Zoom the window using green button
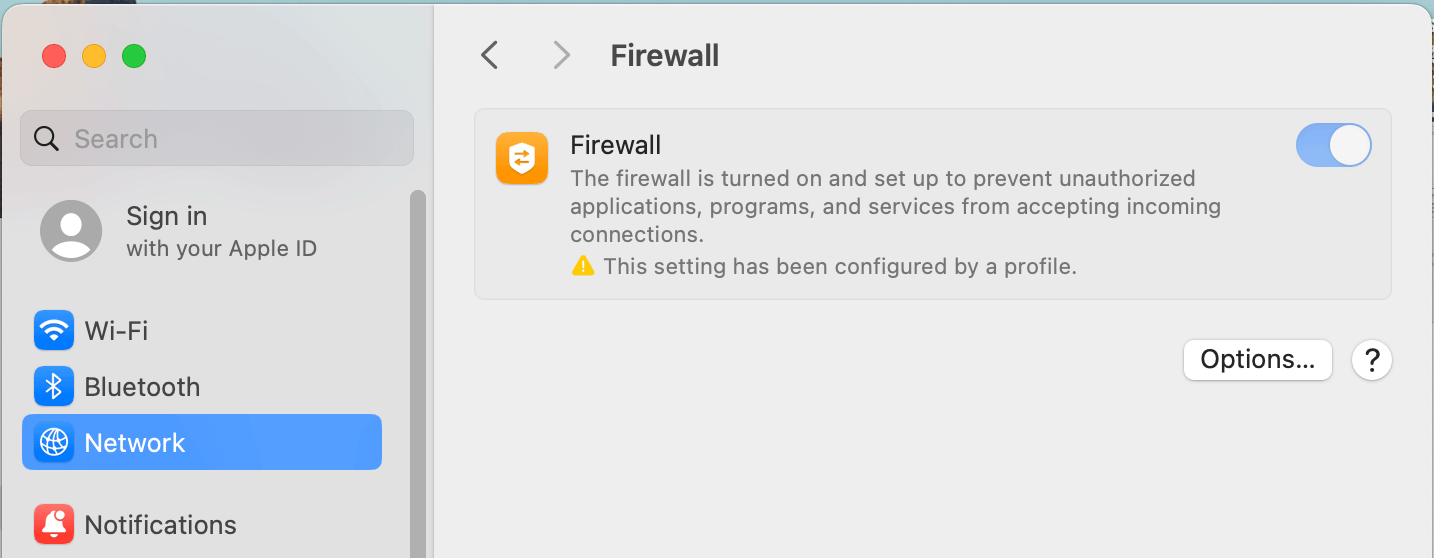The height and width of the screenshot is (558, 1434). coord(134,56)
